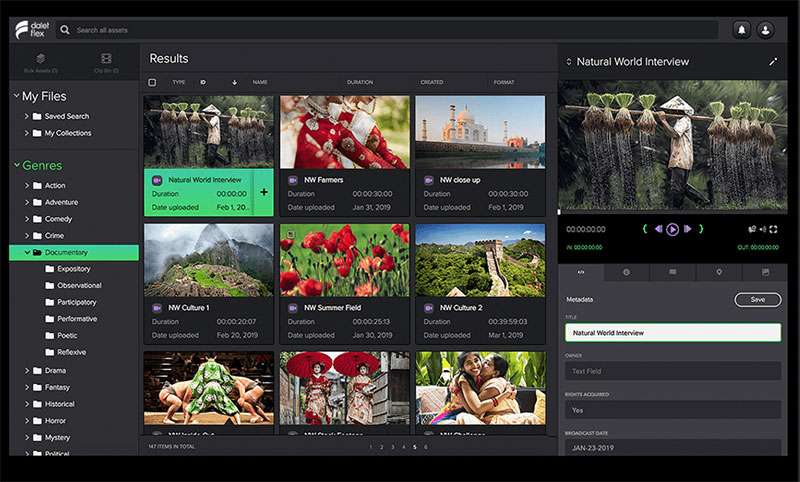Open the Taj Mahal NW close up thumbnail
This screenshot has height=482, width=800.
[480, 132]
